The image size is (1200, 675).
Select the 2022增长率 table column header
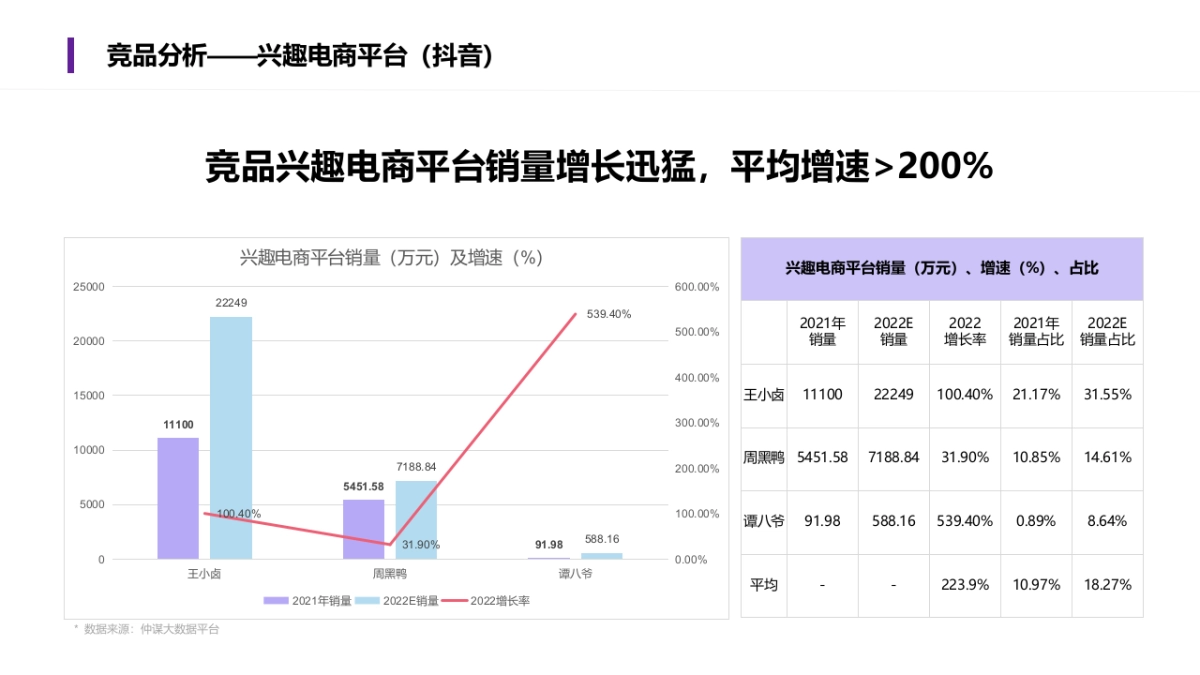[964, 331]
